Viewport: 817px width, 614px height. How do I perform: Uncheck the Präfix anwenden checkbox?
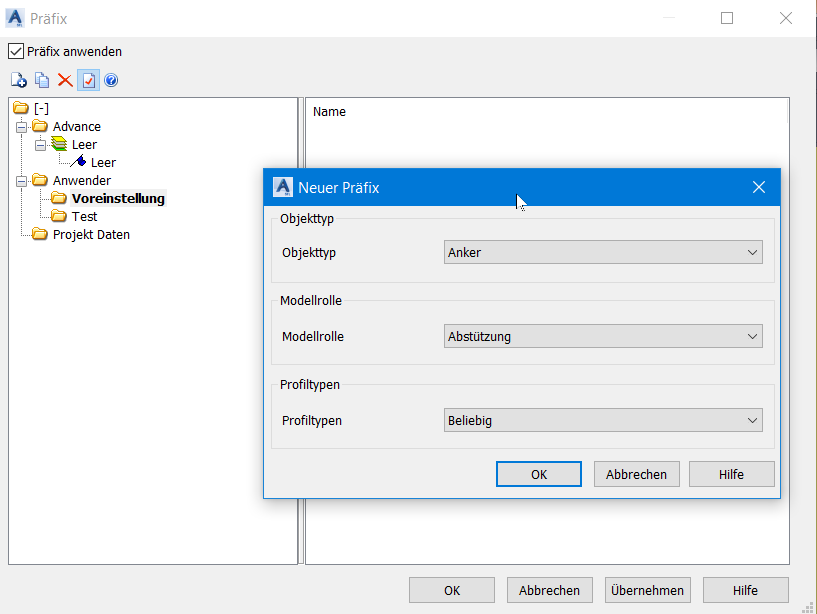[x=15, y=51]
